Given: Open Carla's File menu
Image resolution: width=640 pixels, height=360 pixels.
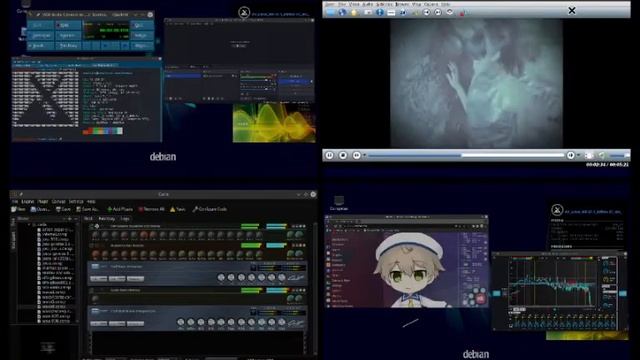Looking at the screenshot, I should [x=15, y=201].
